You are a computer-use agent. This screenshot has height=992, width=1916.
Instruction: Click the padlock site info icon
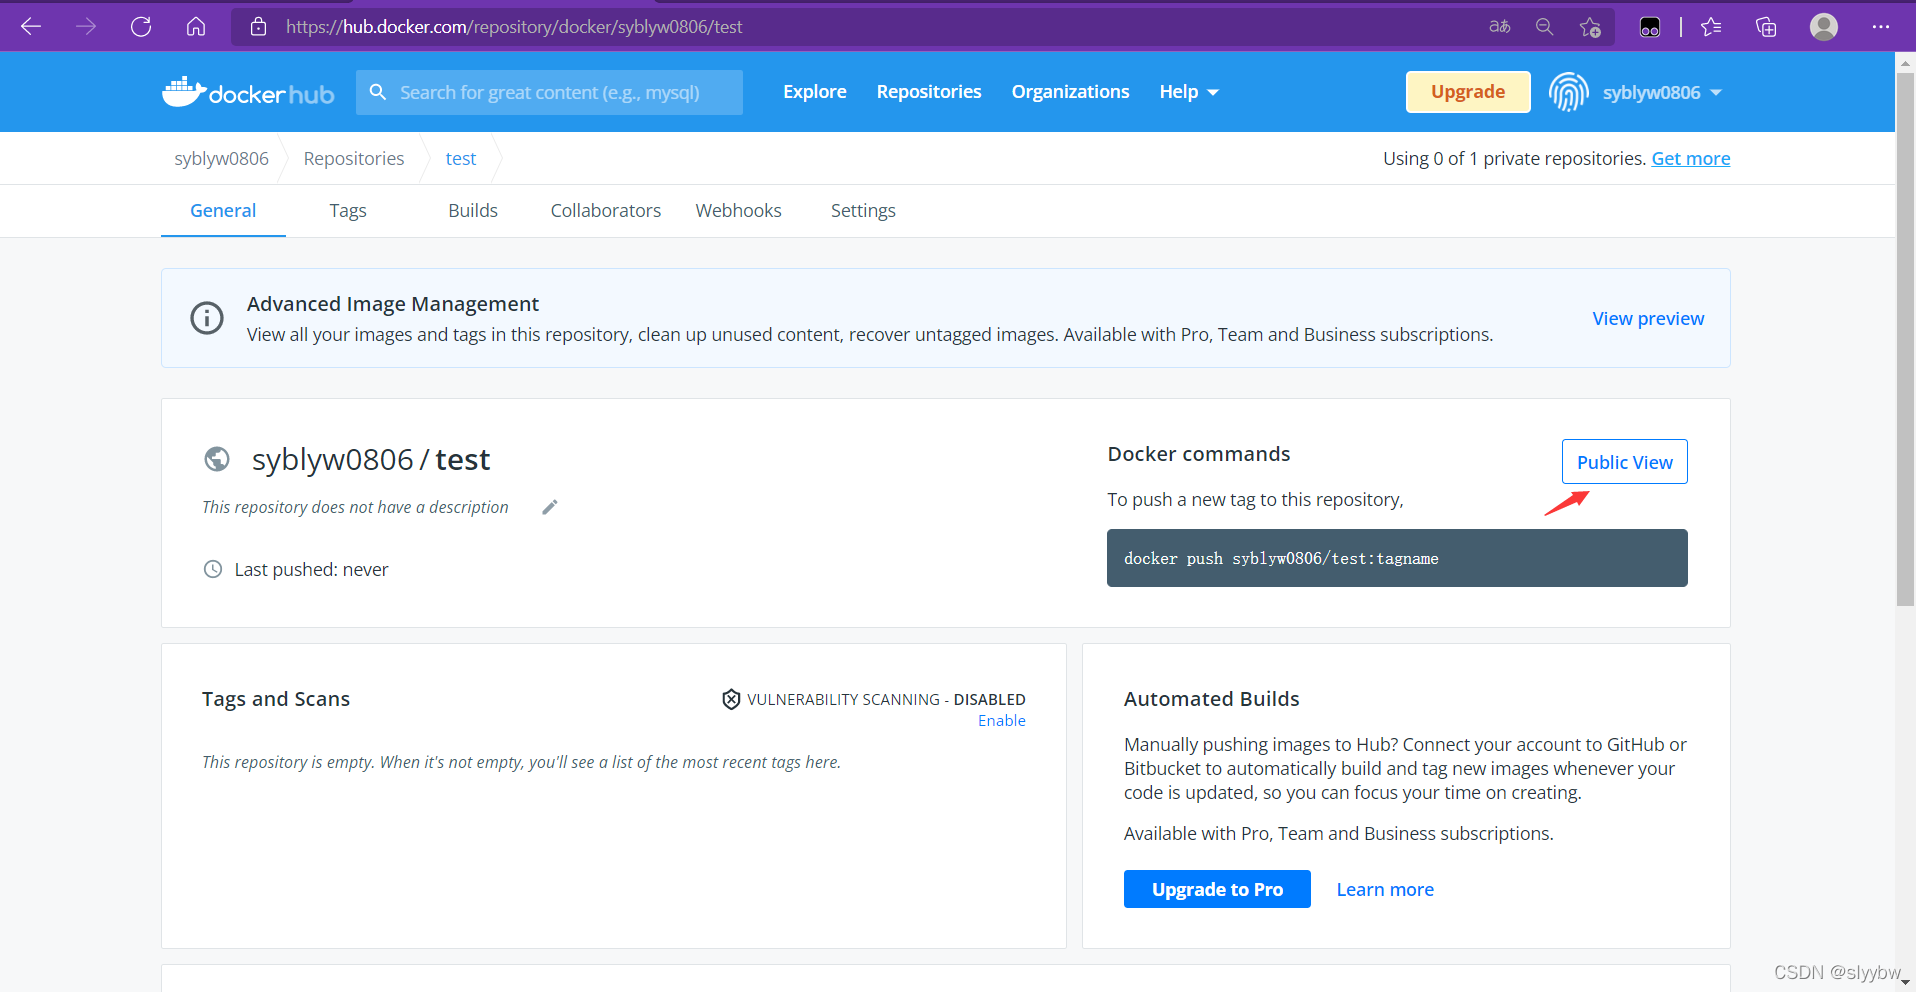click(258, 27)
